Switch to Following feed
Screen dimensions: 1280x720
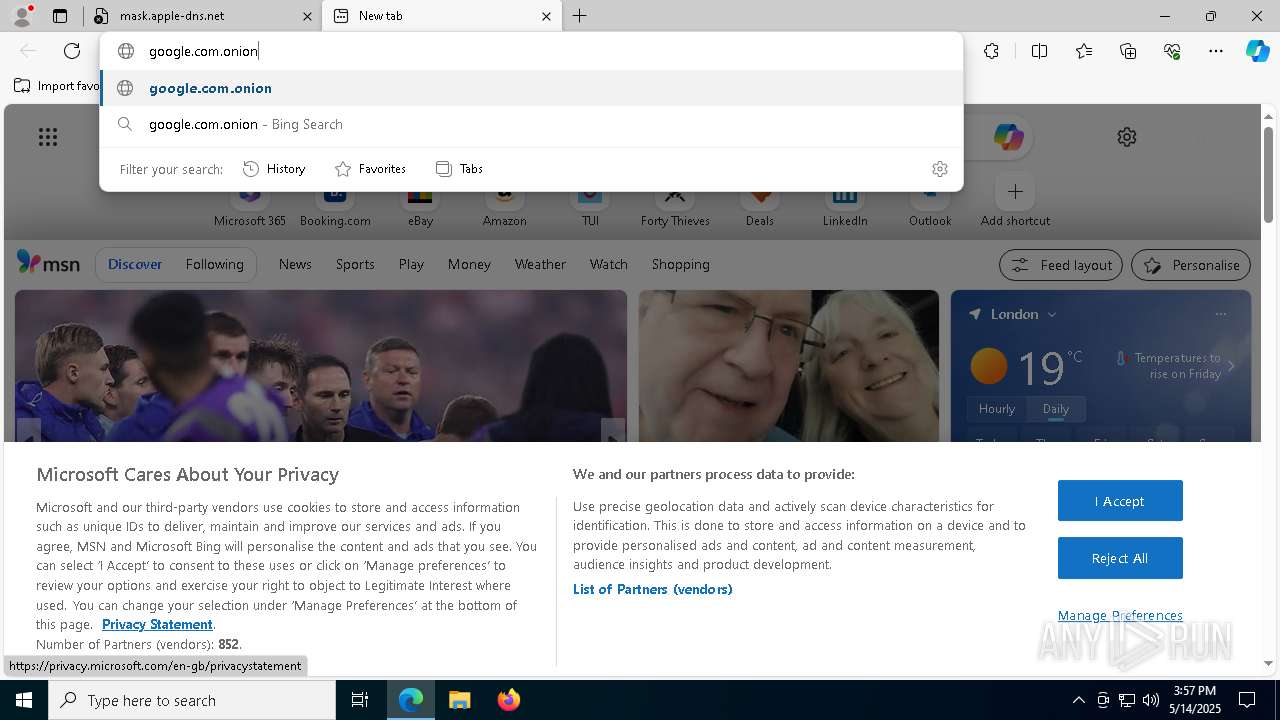pos(214,264)
